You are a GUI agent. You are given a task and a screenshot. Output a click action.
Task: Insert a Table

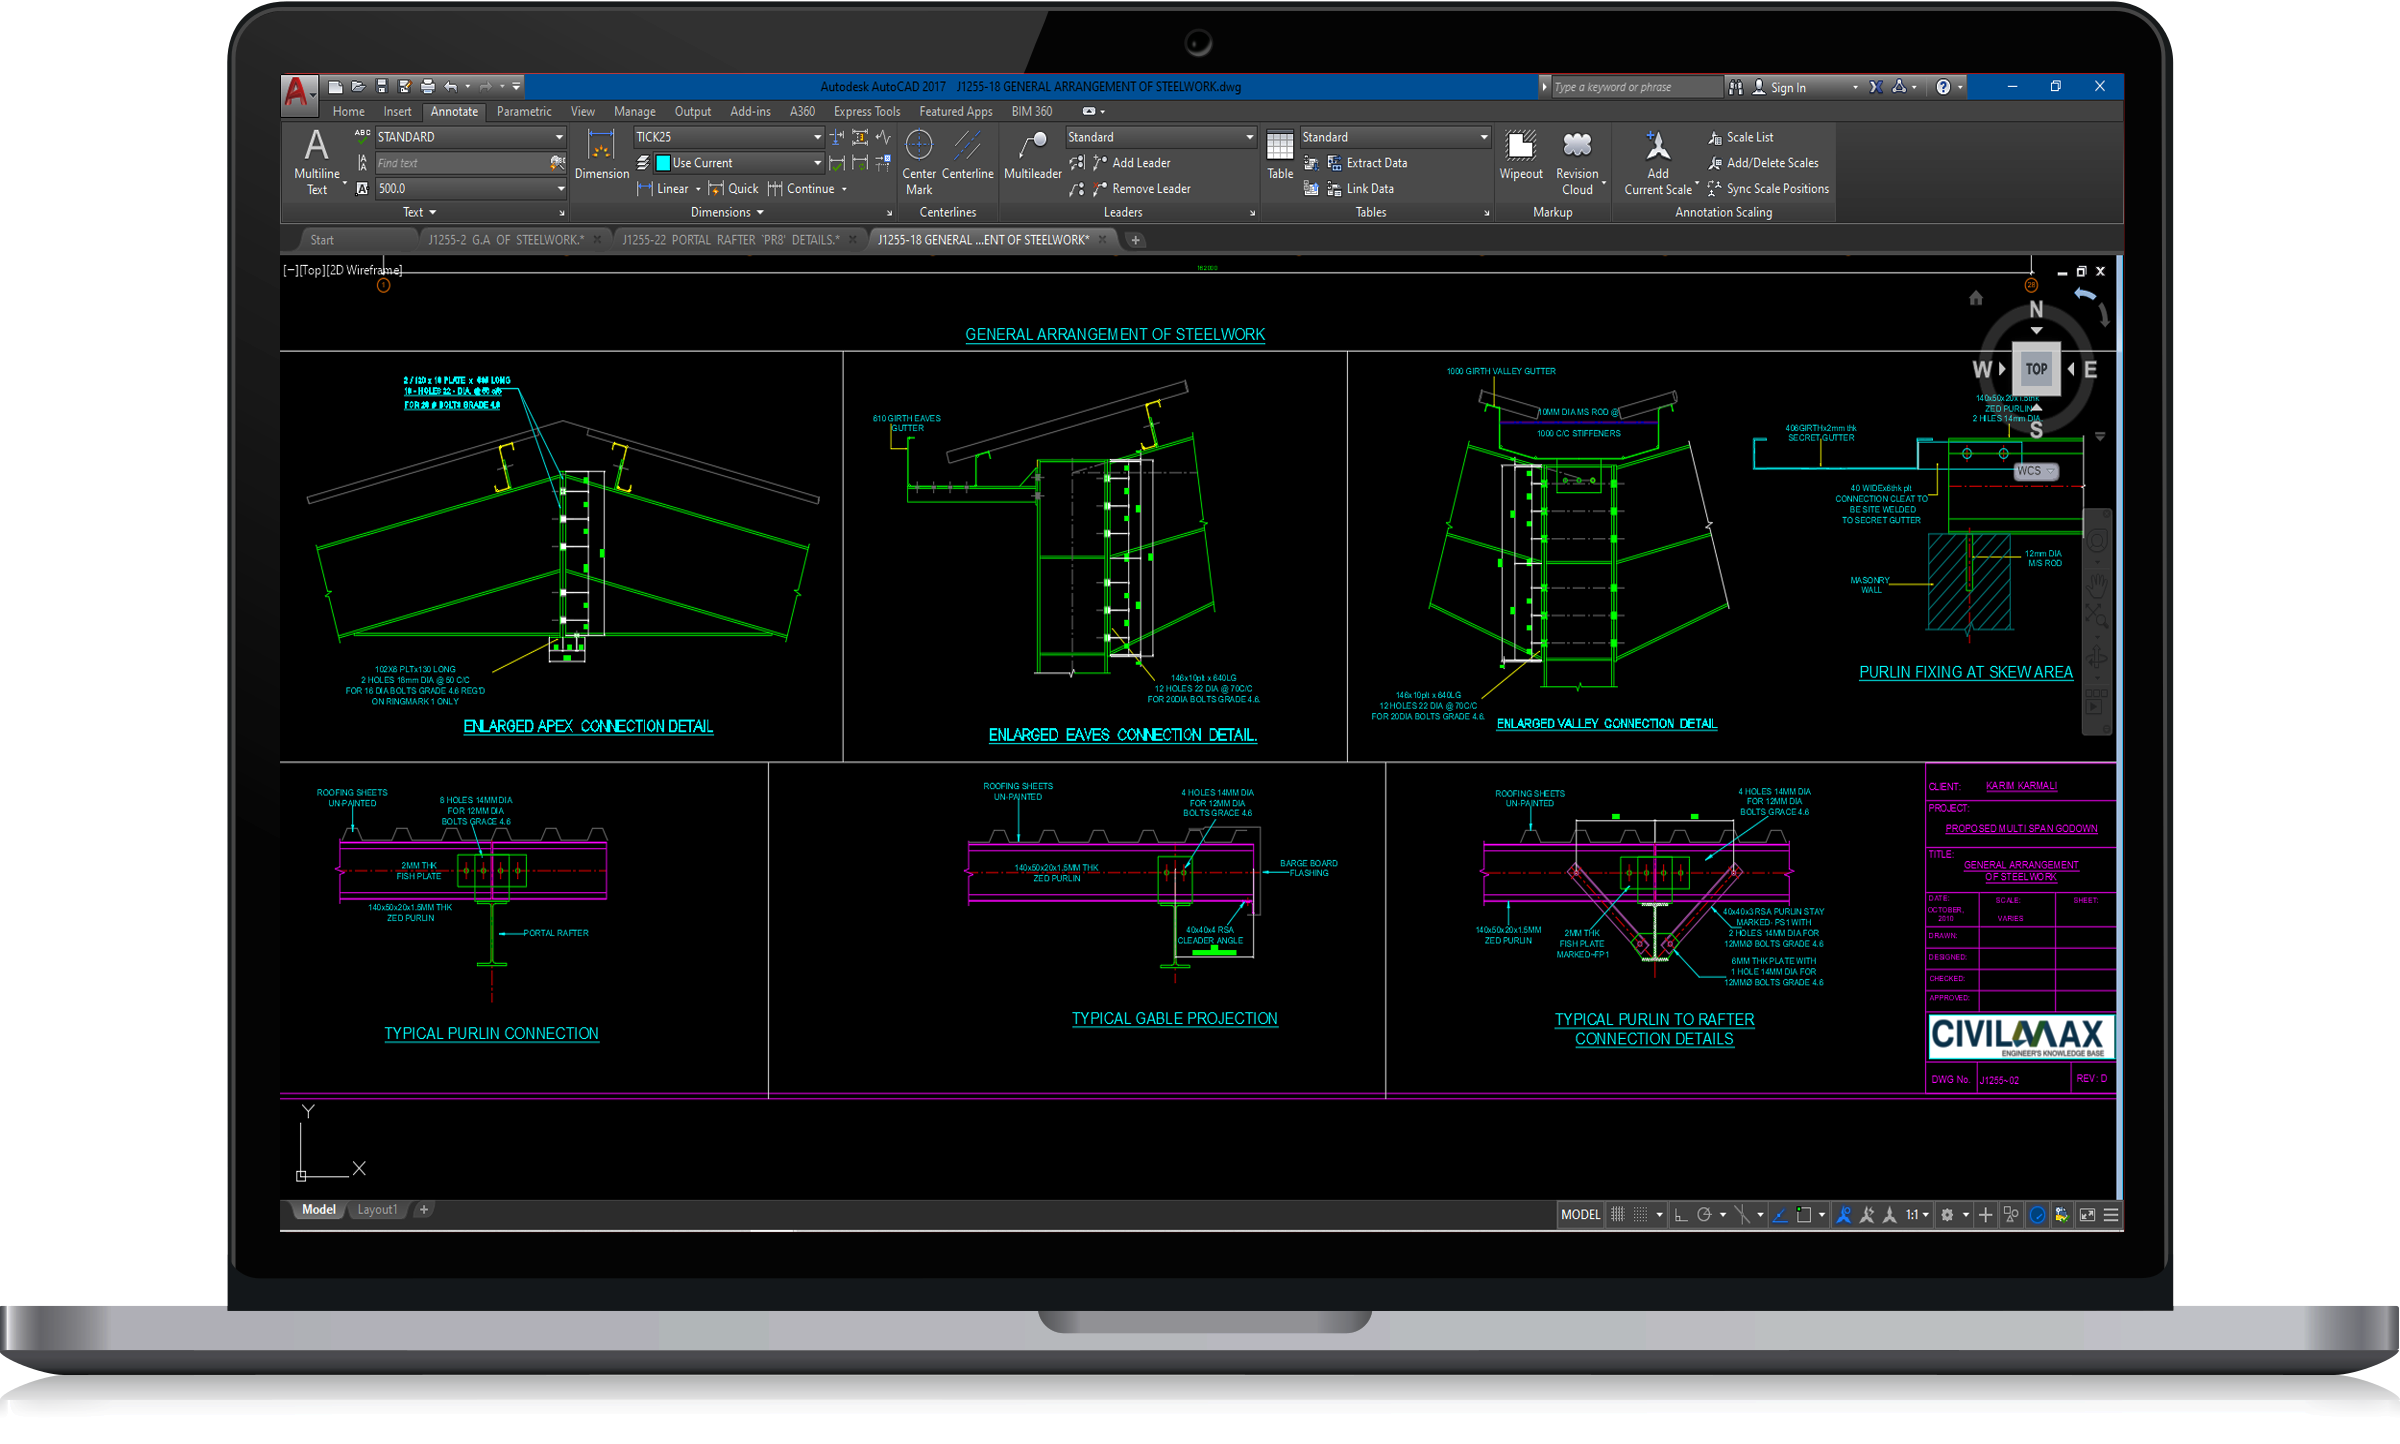[1280, 155]
